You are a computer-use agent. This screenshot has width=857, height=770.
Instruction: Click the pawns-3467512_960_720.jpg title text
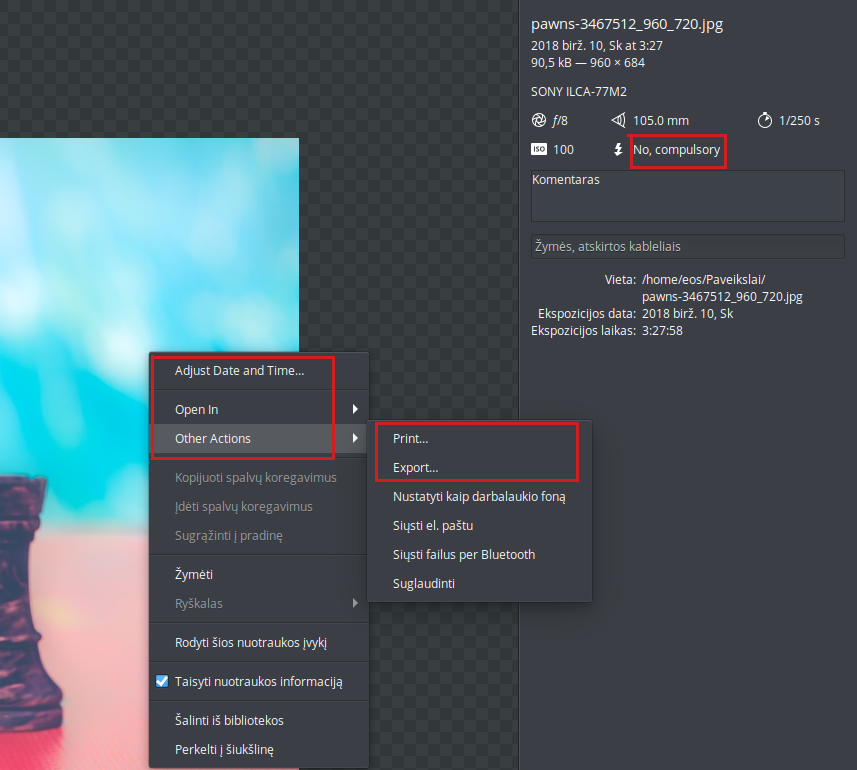pyautogui.click(x=627, y=24)
